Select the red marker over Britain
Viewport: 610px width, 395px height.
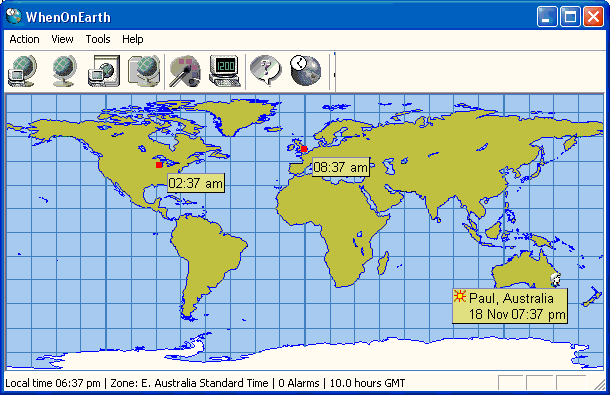(x=304, y=149)
